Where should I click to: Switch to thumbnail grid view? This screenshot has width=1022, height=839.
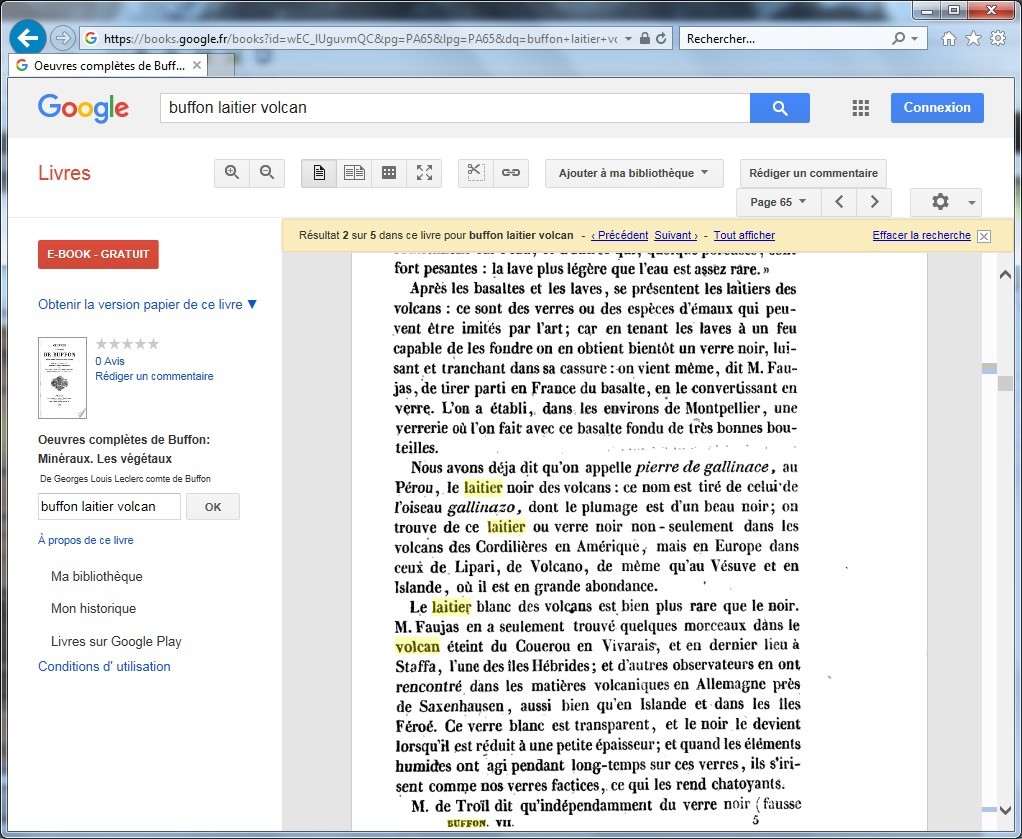tap(389, 173)
